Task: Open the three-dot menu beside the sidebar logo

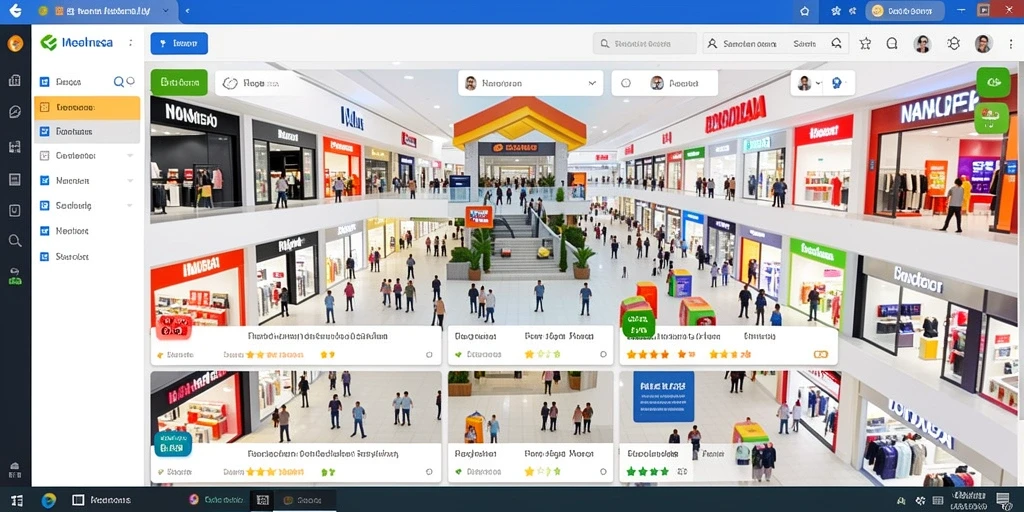Action: 131,42
